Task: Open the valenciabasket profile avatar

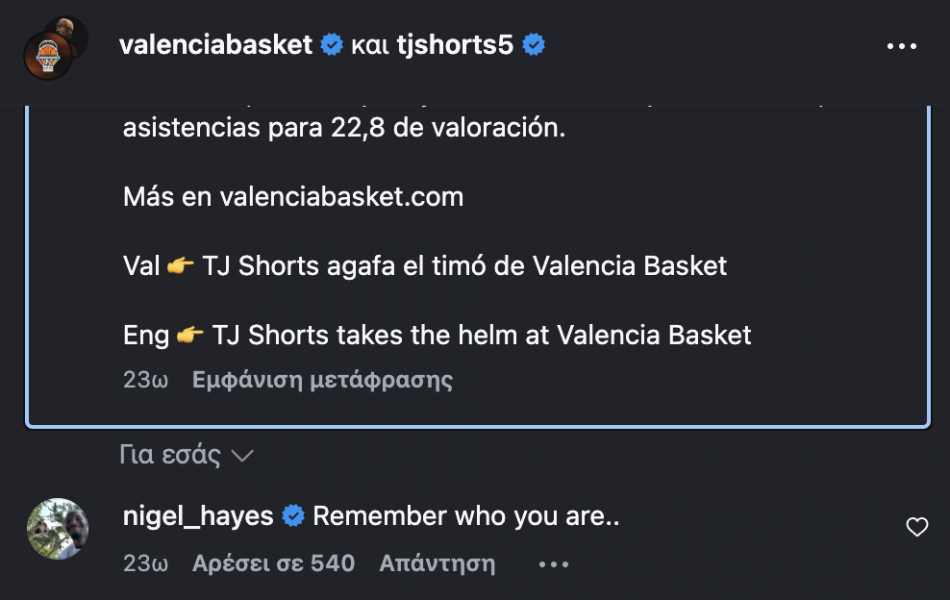Action: pyautogui.click(x=50, y=53)
